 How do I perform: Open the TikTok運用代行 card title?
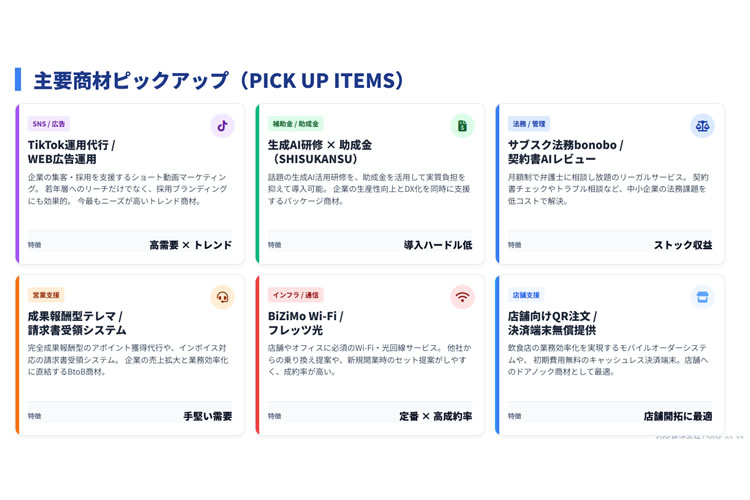(x=71, y=152)
